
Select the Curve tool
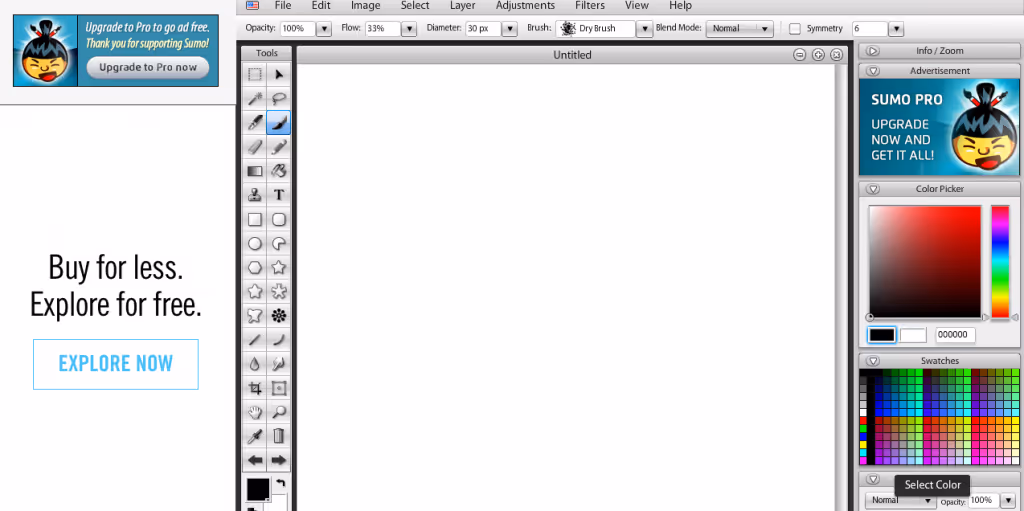point(279,340)
